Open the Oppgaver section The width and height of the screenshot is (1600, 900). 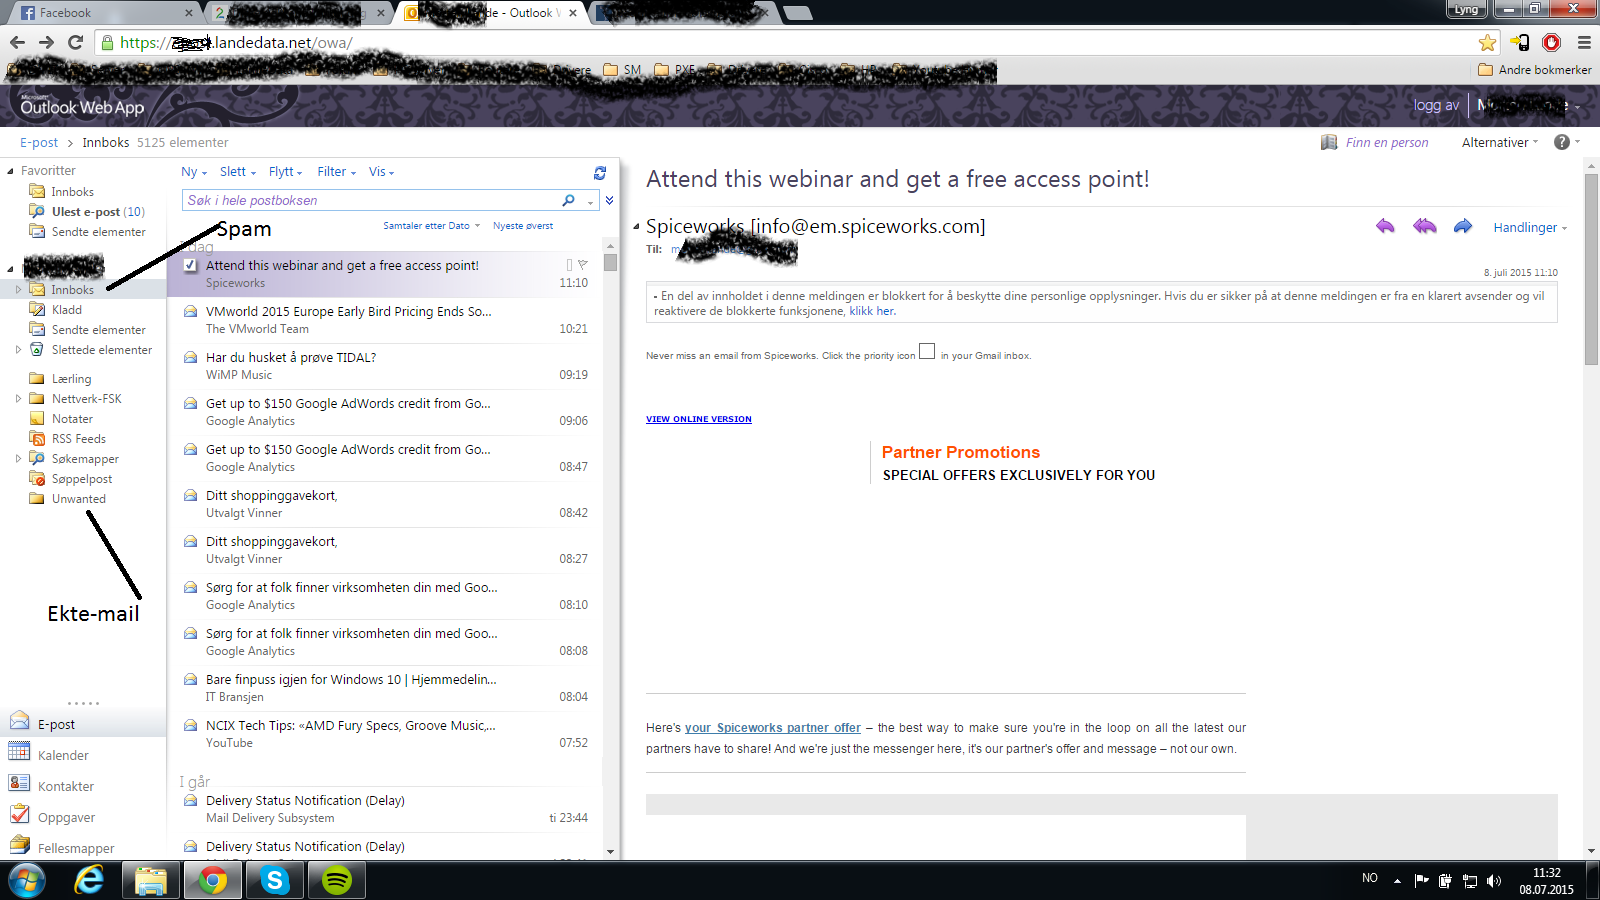point(66,817)
